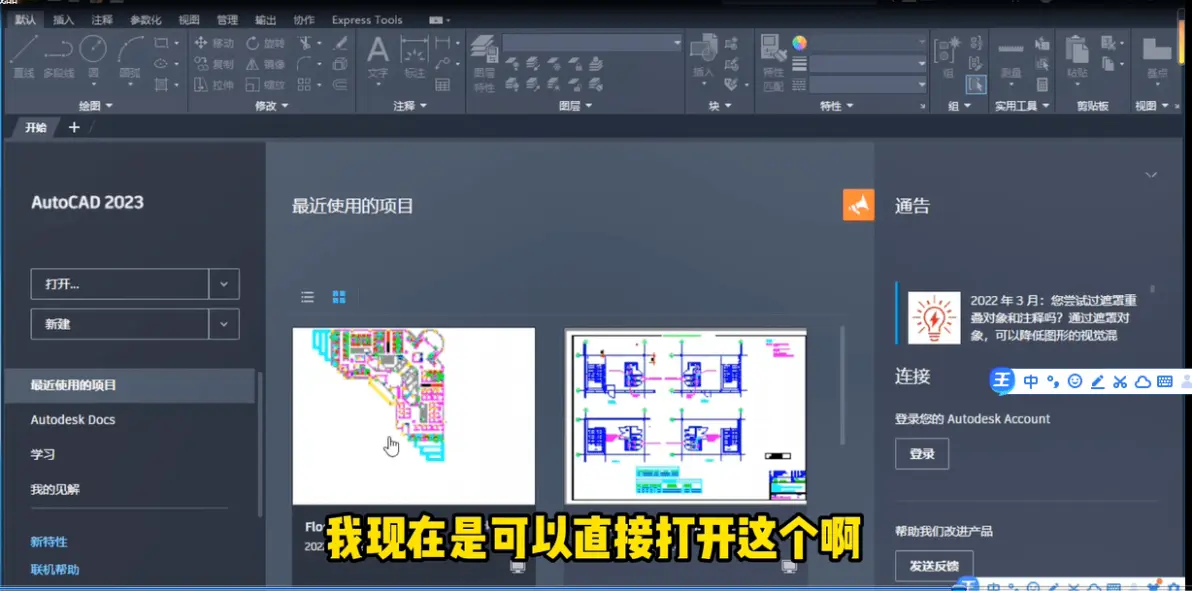The image size is (1192, 591).
Task: Click the calculator icon in Utilities panel
Action: 1042,84
